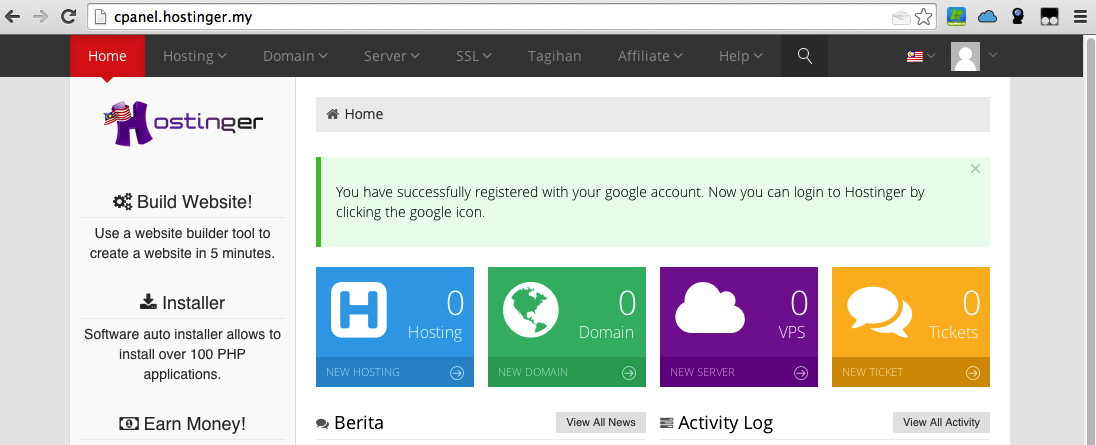The width and height of the screenshot is (1096, 445).
Task: Expand the user avatar account menu
Action: pos(974,56)
